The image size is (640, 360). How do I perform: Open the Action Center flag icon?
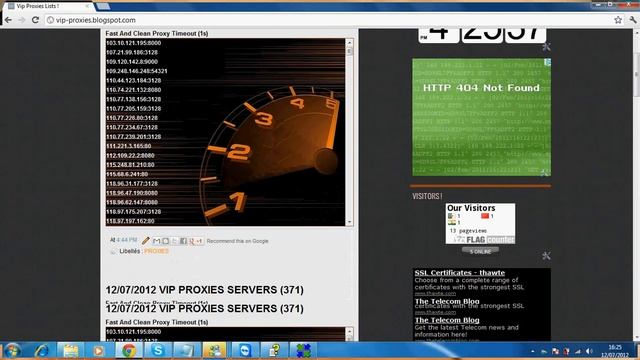pos(555,351)
